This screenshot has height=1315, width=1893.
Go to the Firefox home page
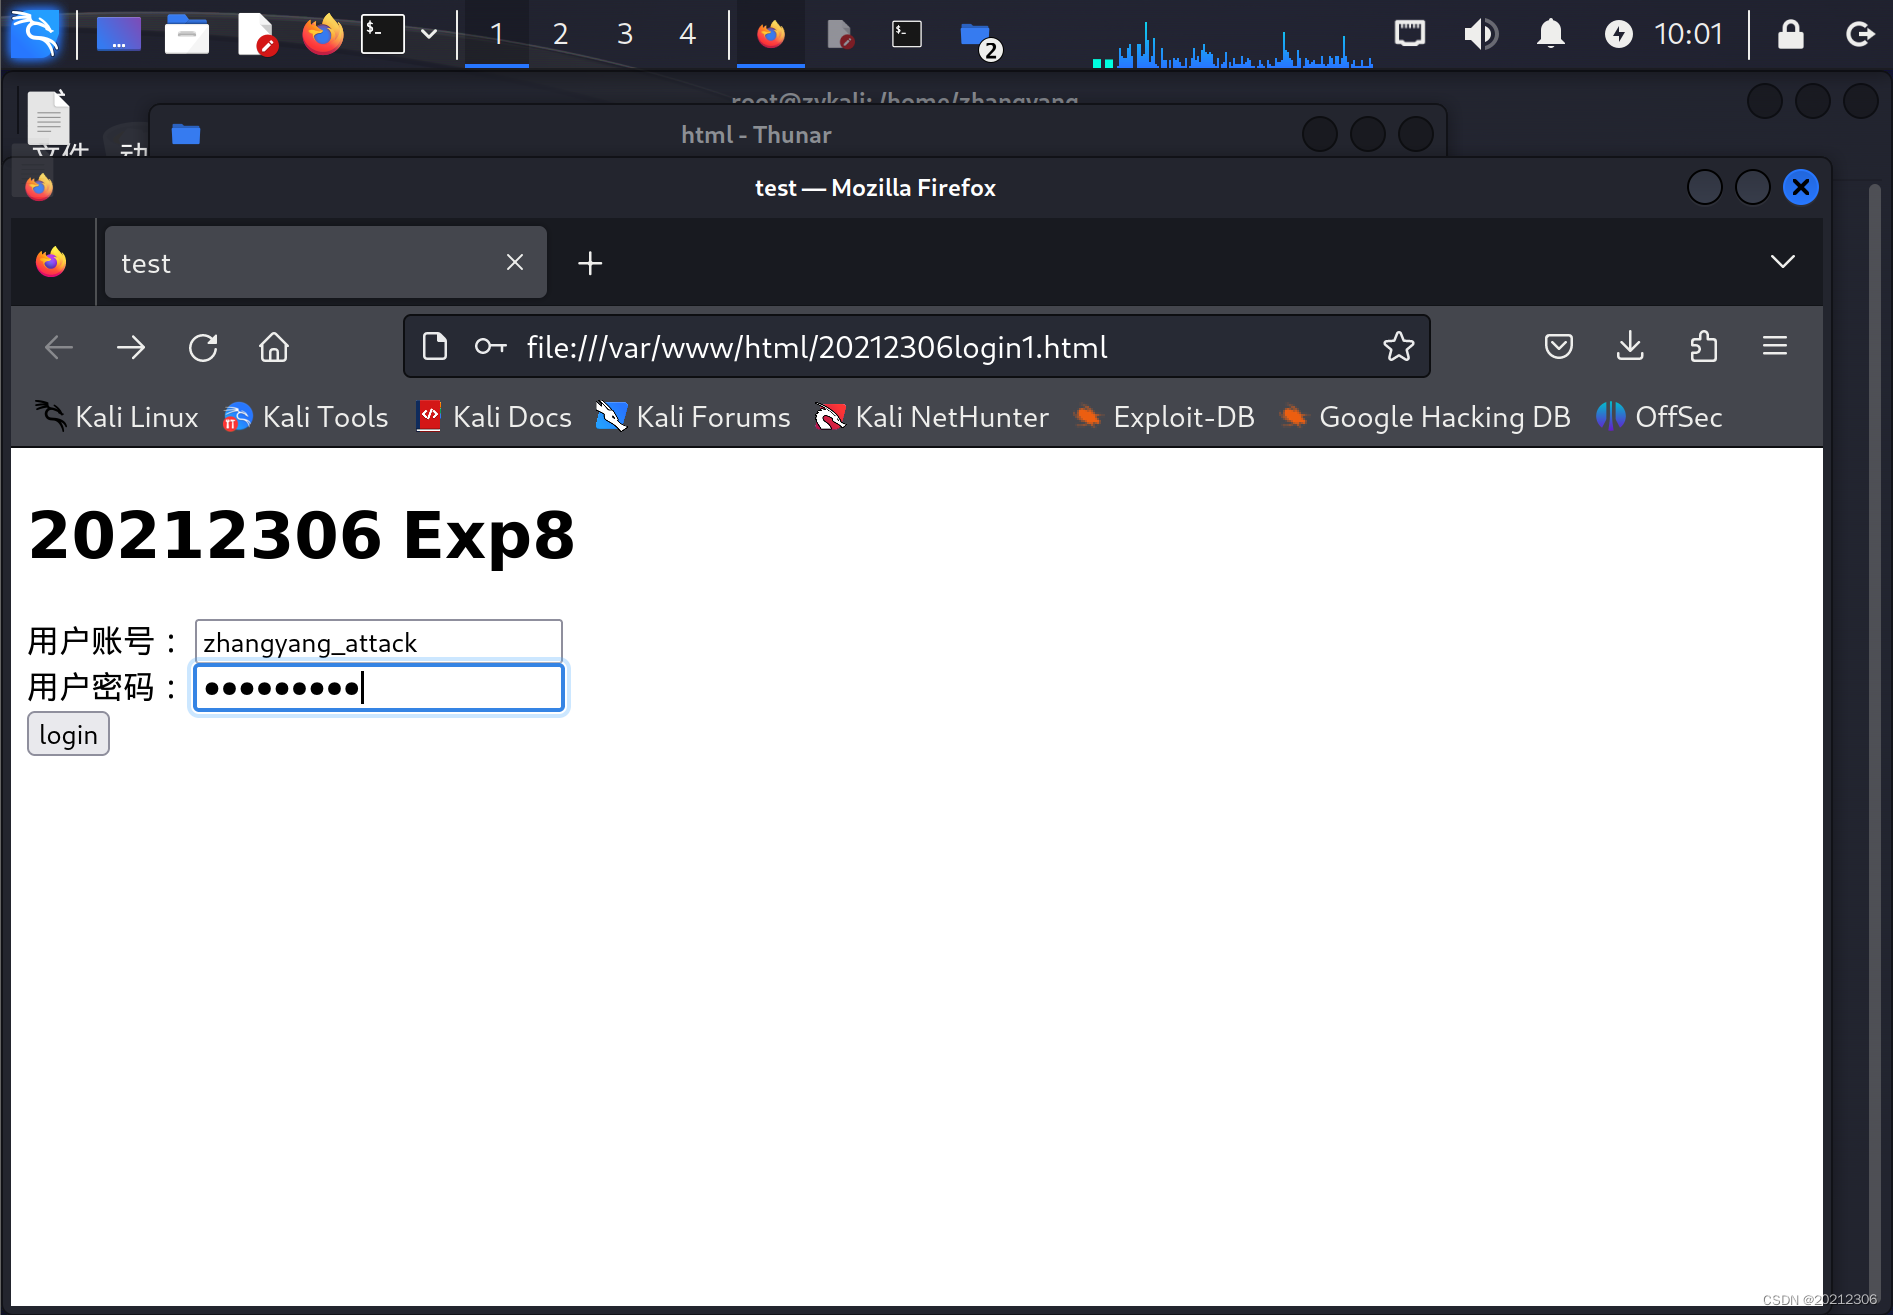(274, 348)
